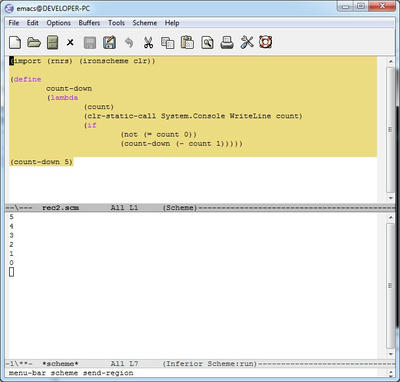Open the directory browser (Dired) icon
This screenshot has height=382, width=400.
pyautogui.click(x=53, y=42)
